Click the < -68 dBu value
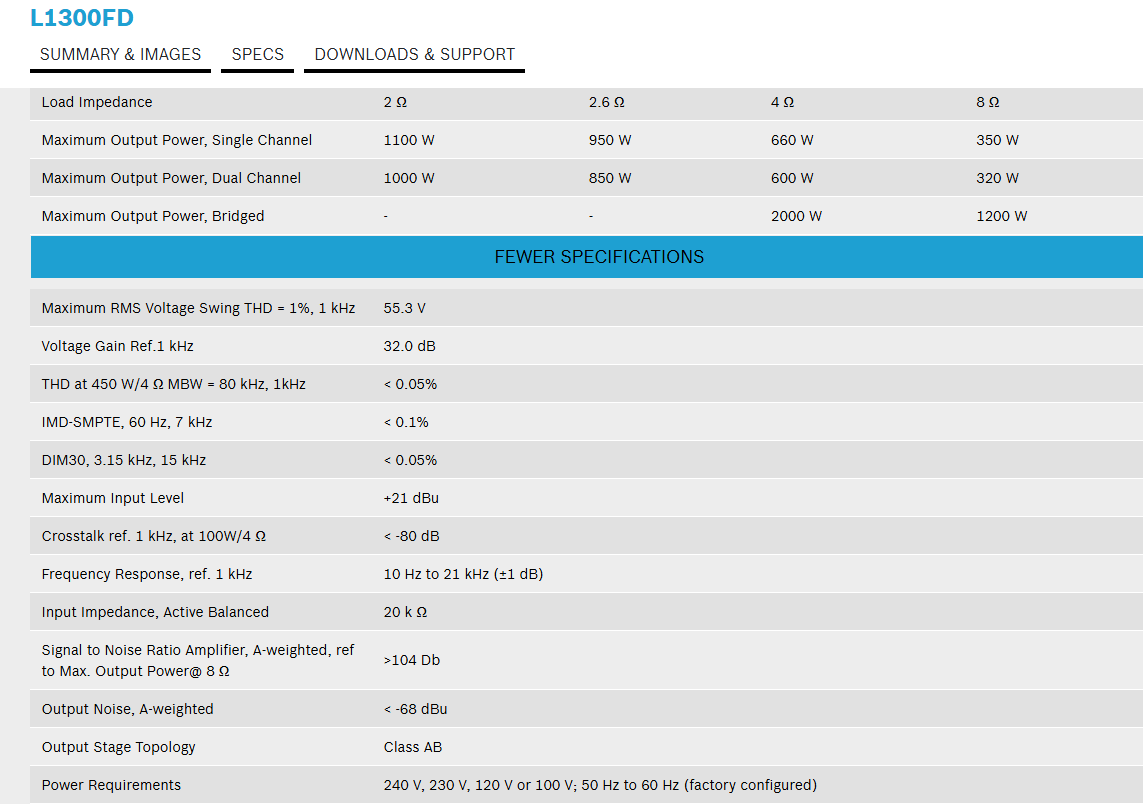 416,709
